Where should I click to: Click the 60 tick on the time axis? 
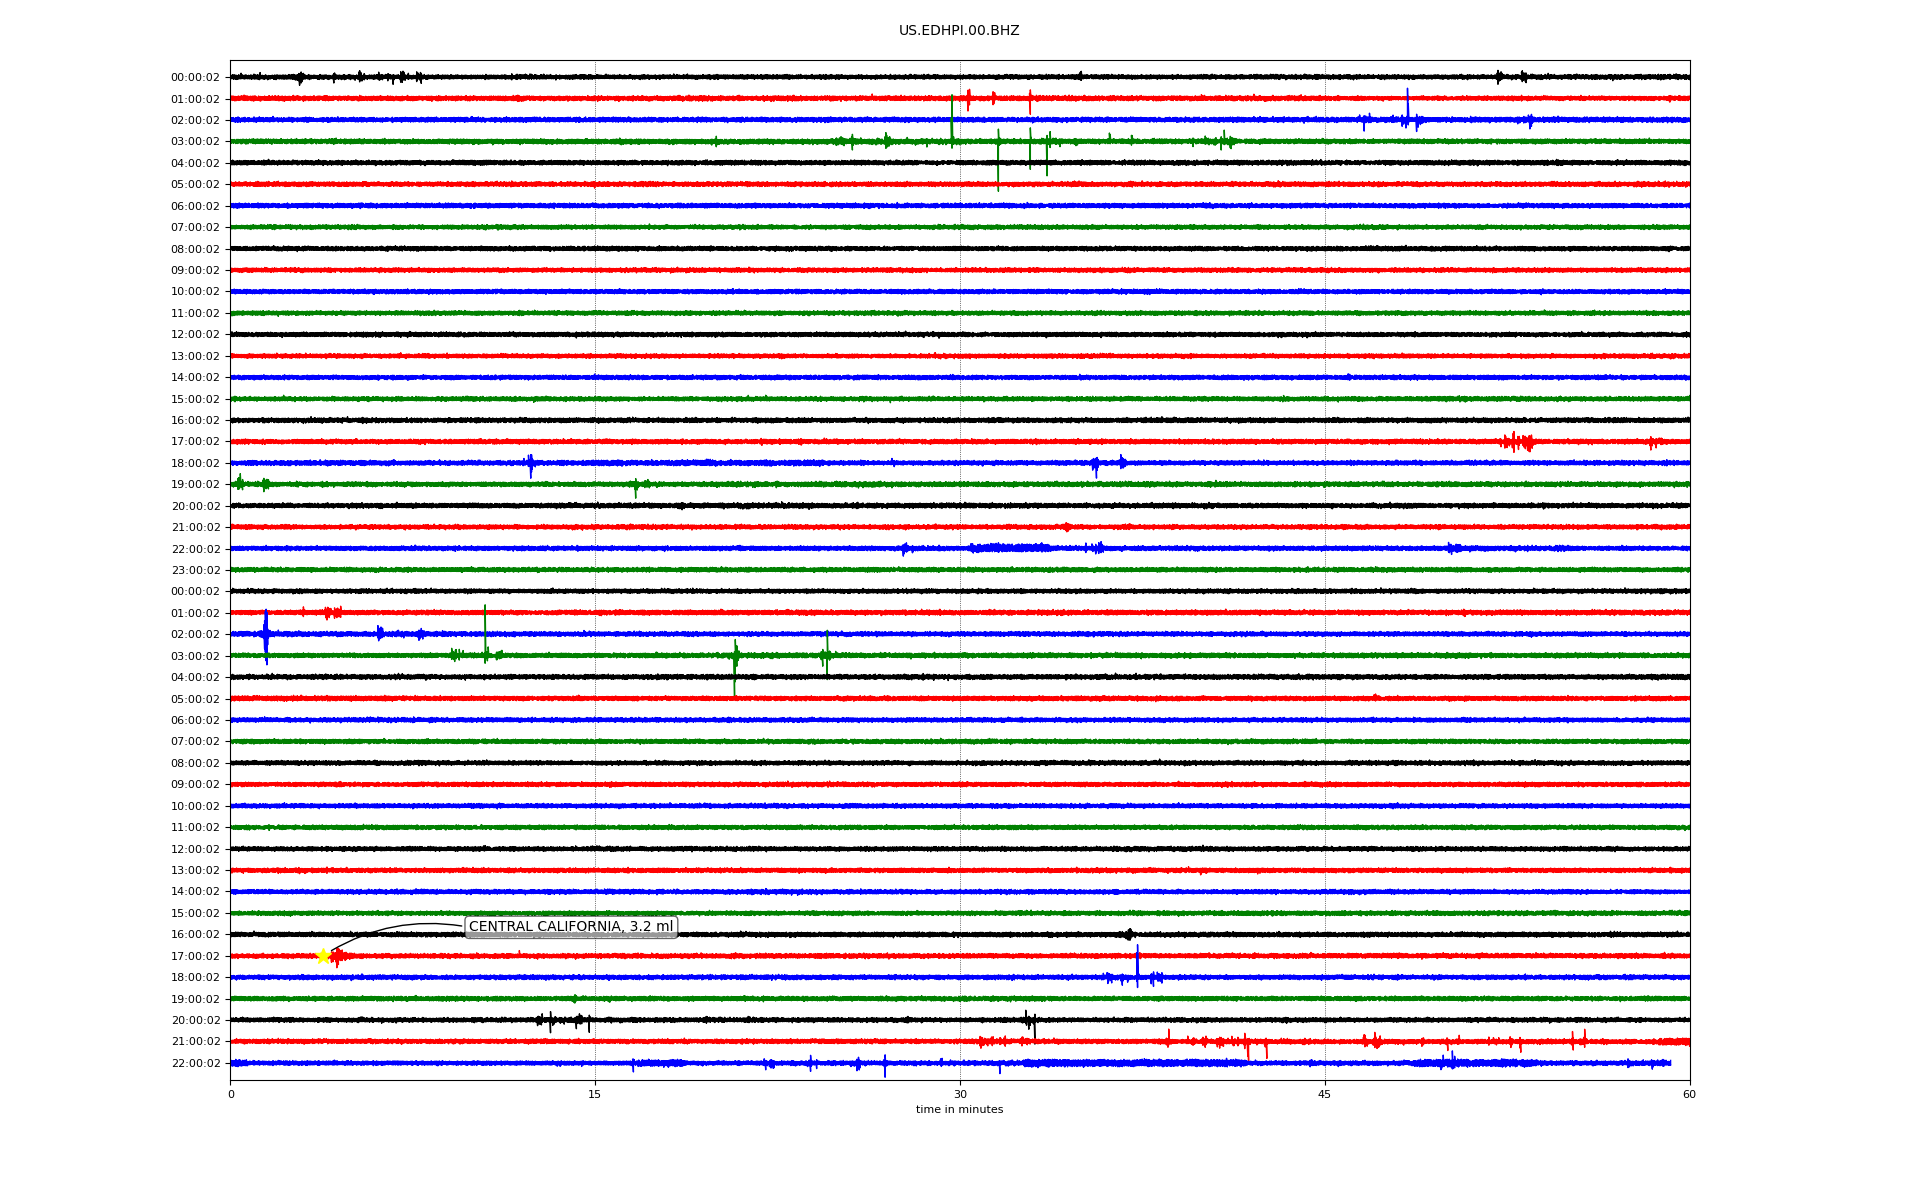(x=1689, y=1094)
